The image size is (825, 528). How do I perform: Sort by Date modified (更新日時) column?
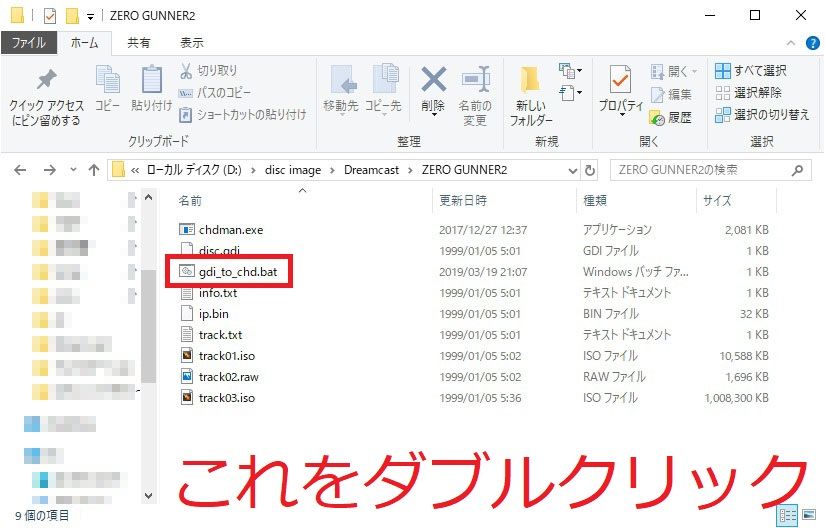(463, 200)
